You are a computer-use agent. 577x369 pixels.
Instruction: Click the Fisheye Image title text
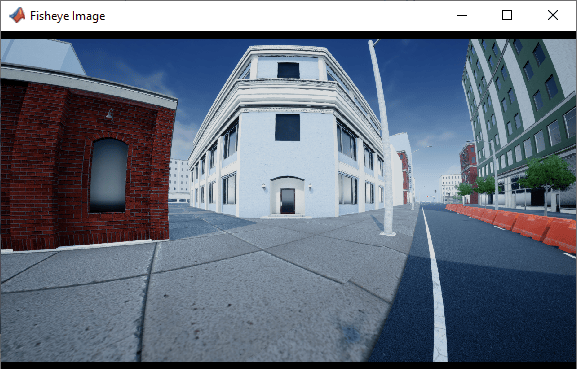pyautogui.click(x=68, y=16)
